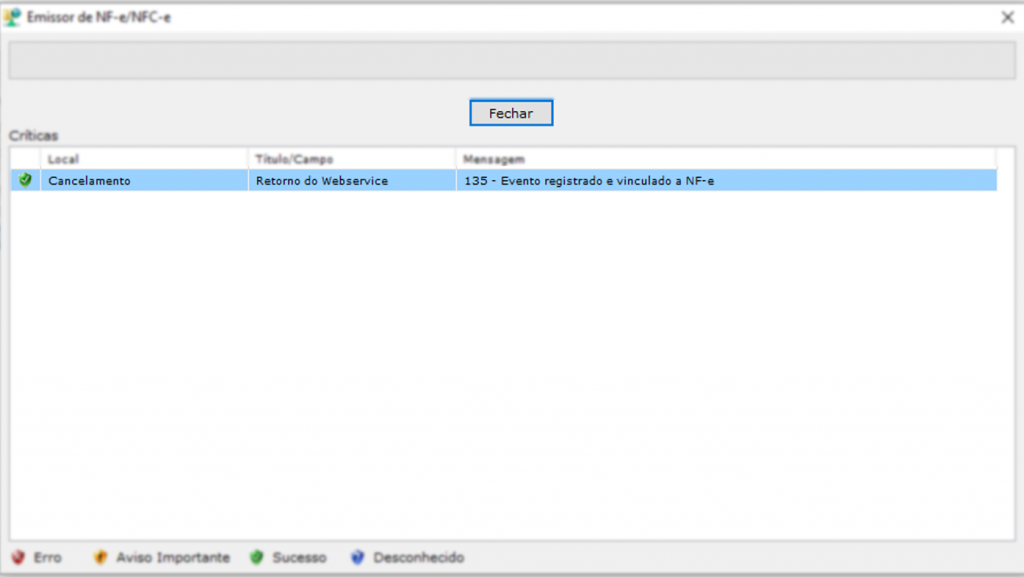
Task: Click the blank icon column header
Action: (x=25, y=159)
